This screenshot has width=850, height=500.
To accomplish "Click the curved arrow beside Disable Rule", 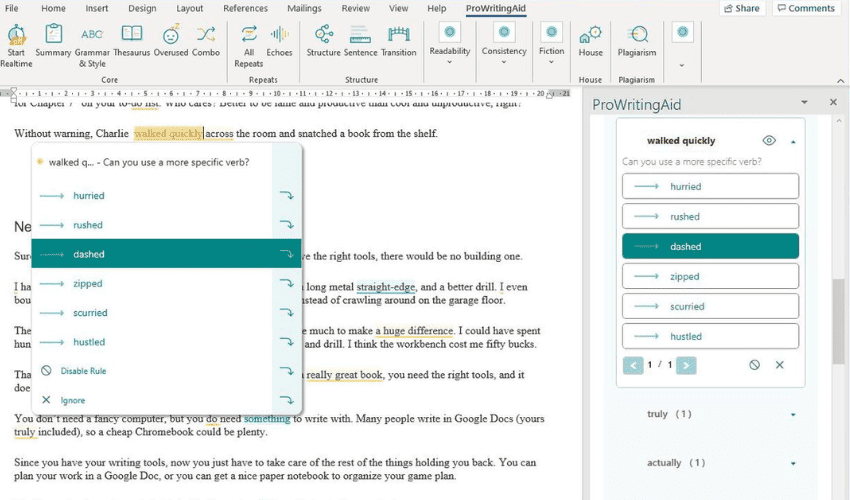I will pos(287,371).
